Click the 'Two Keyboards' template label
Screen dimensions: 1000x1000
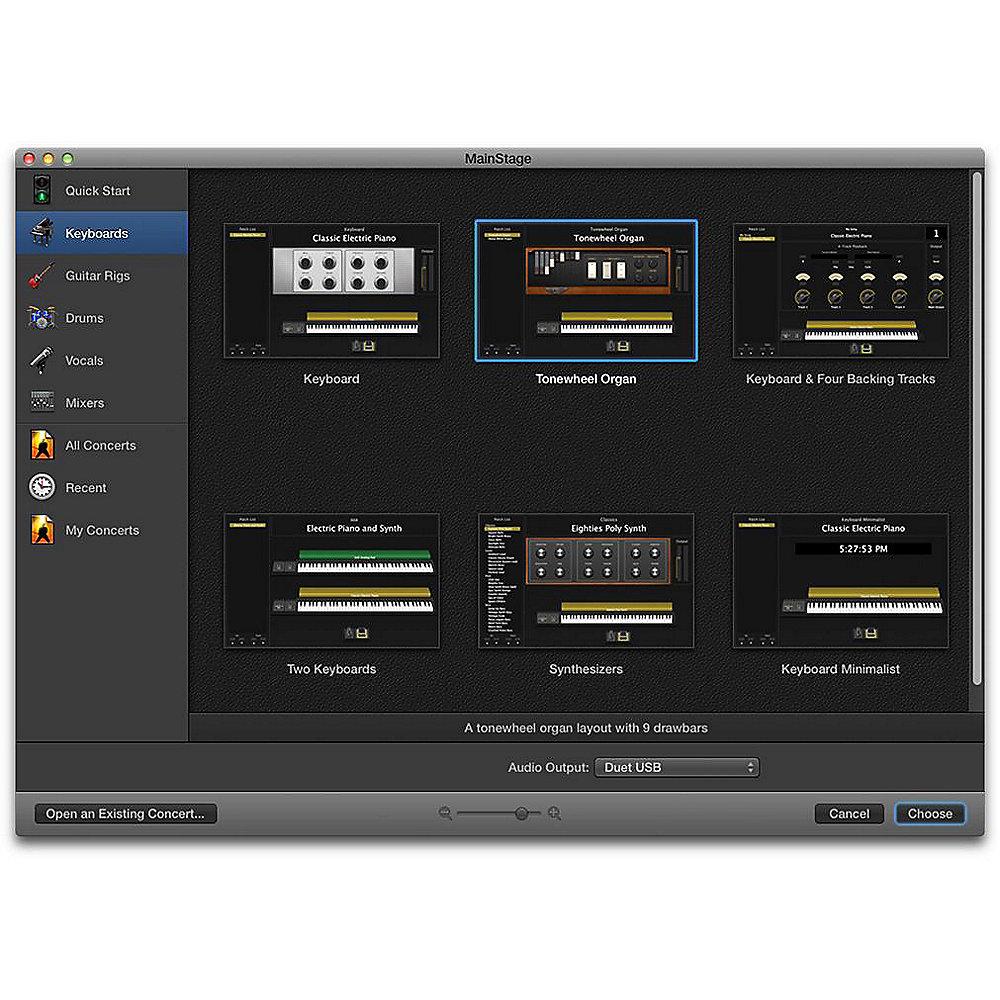pos(331,669)
